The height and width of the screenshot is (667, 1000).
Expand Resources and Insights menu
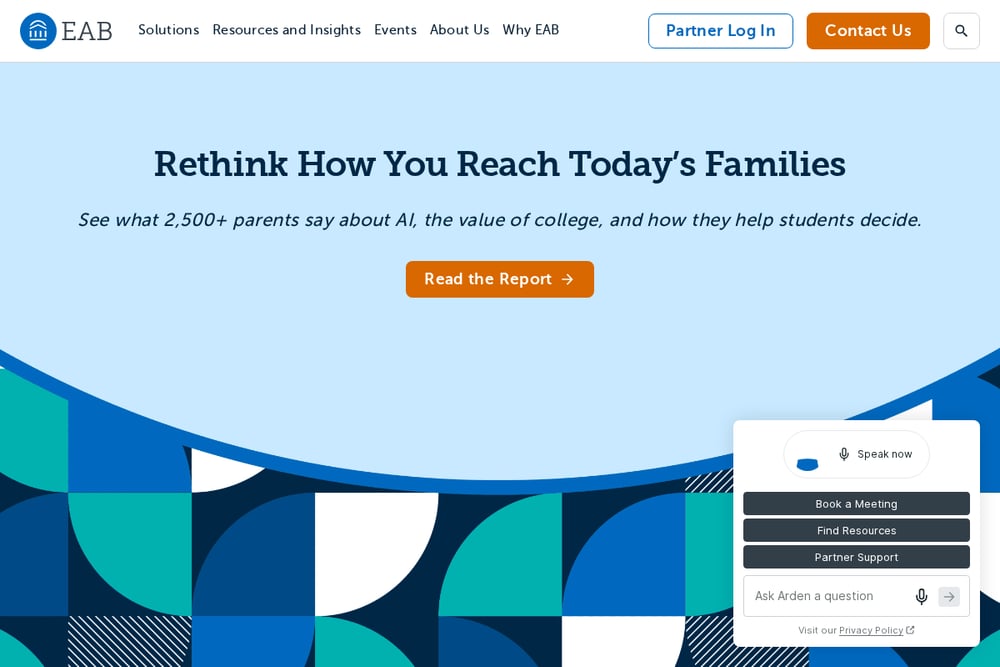coord(286,30)
